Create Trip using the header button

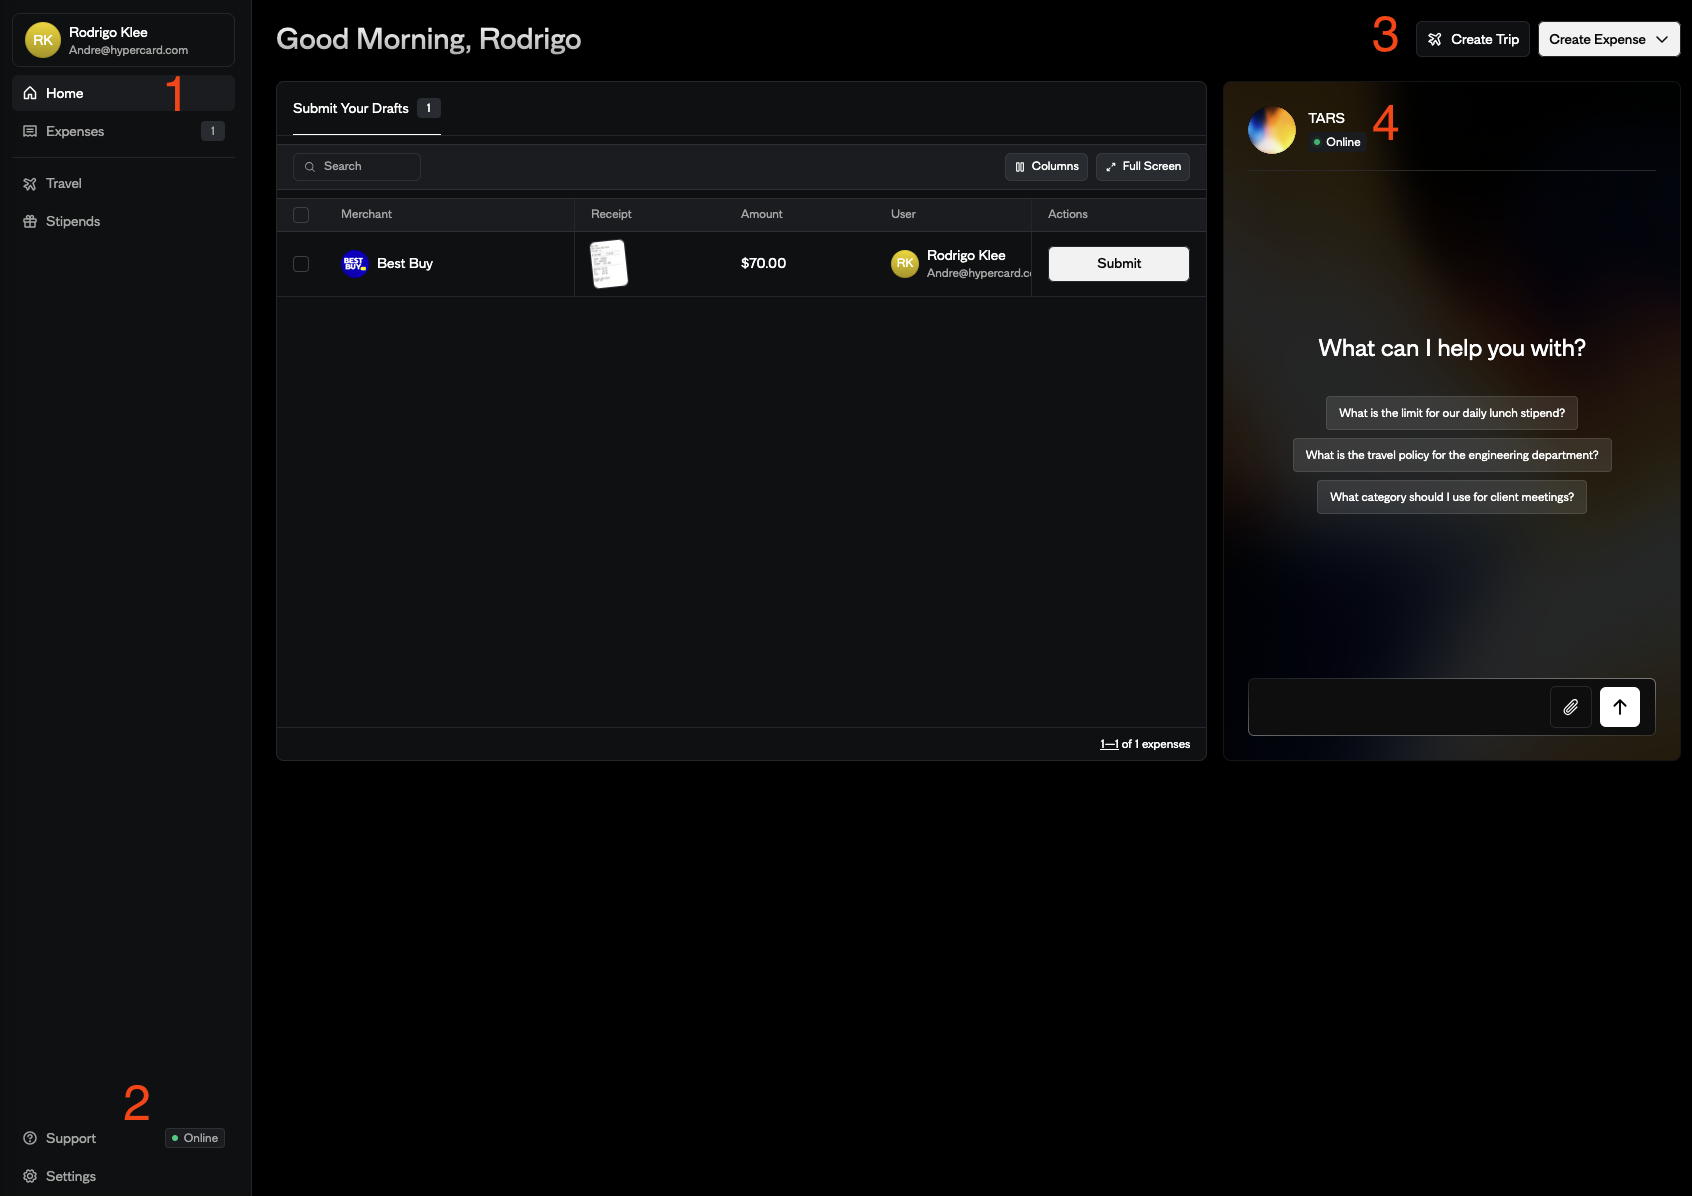(x=1471, y=39)
